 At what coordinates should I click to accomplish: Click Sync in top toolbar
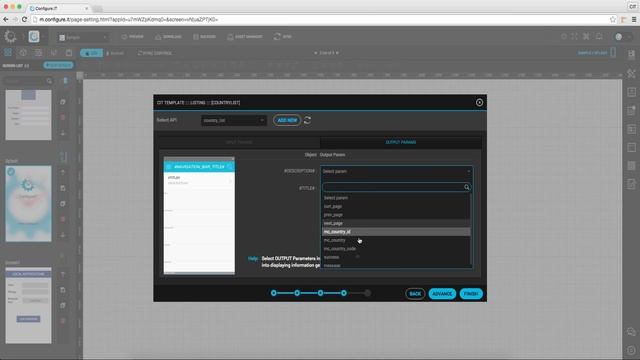tap(283, 37)
